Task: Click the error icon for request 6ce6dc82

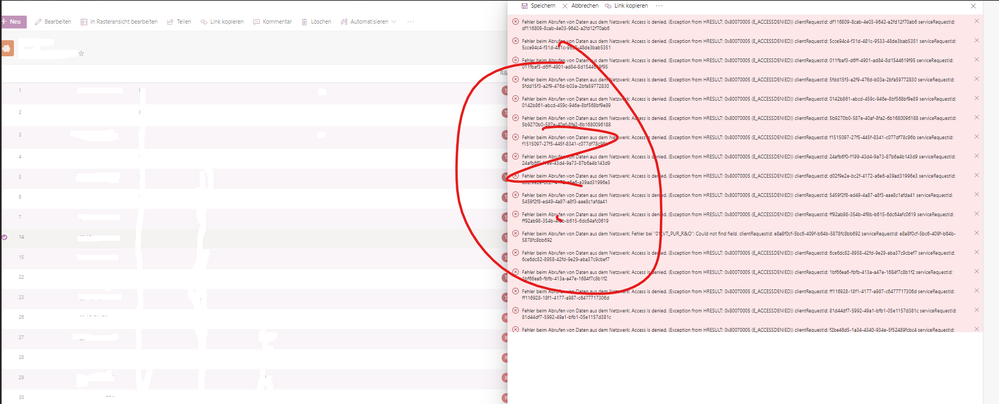Action: click(x=515, y=253)
